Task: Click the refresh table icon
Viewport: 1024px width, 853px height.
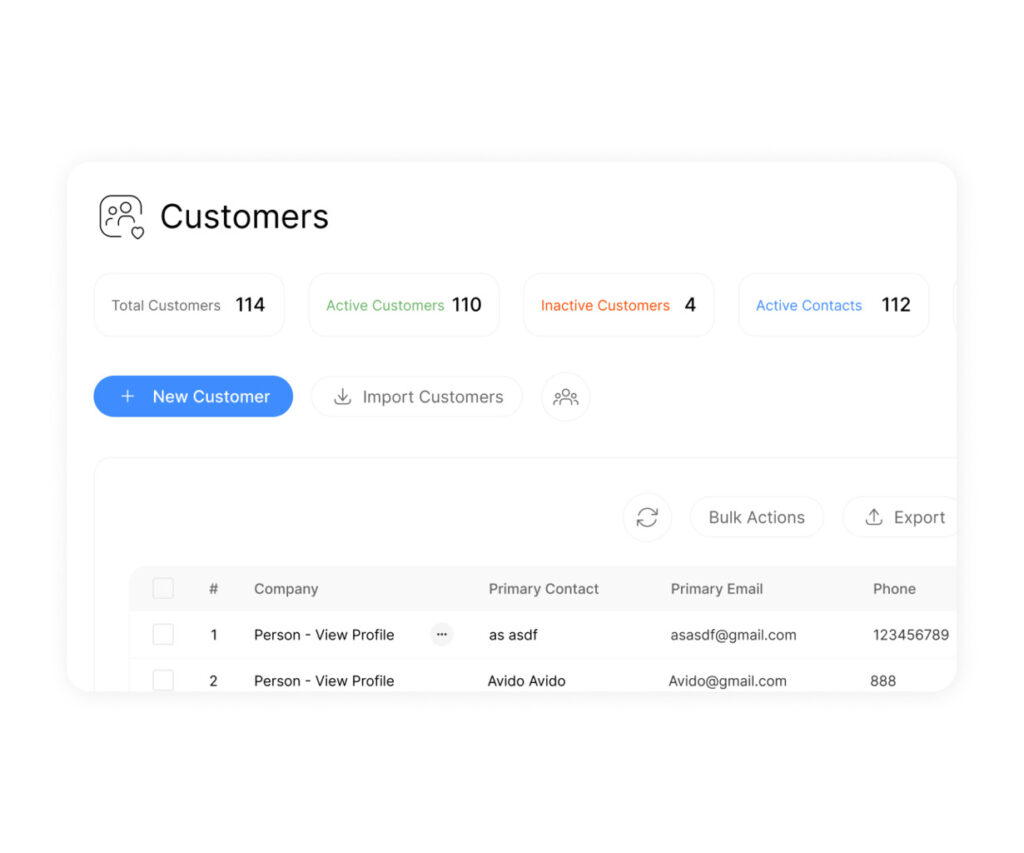Action: [647, 517]
